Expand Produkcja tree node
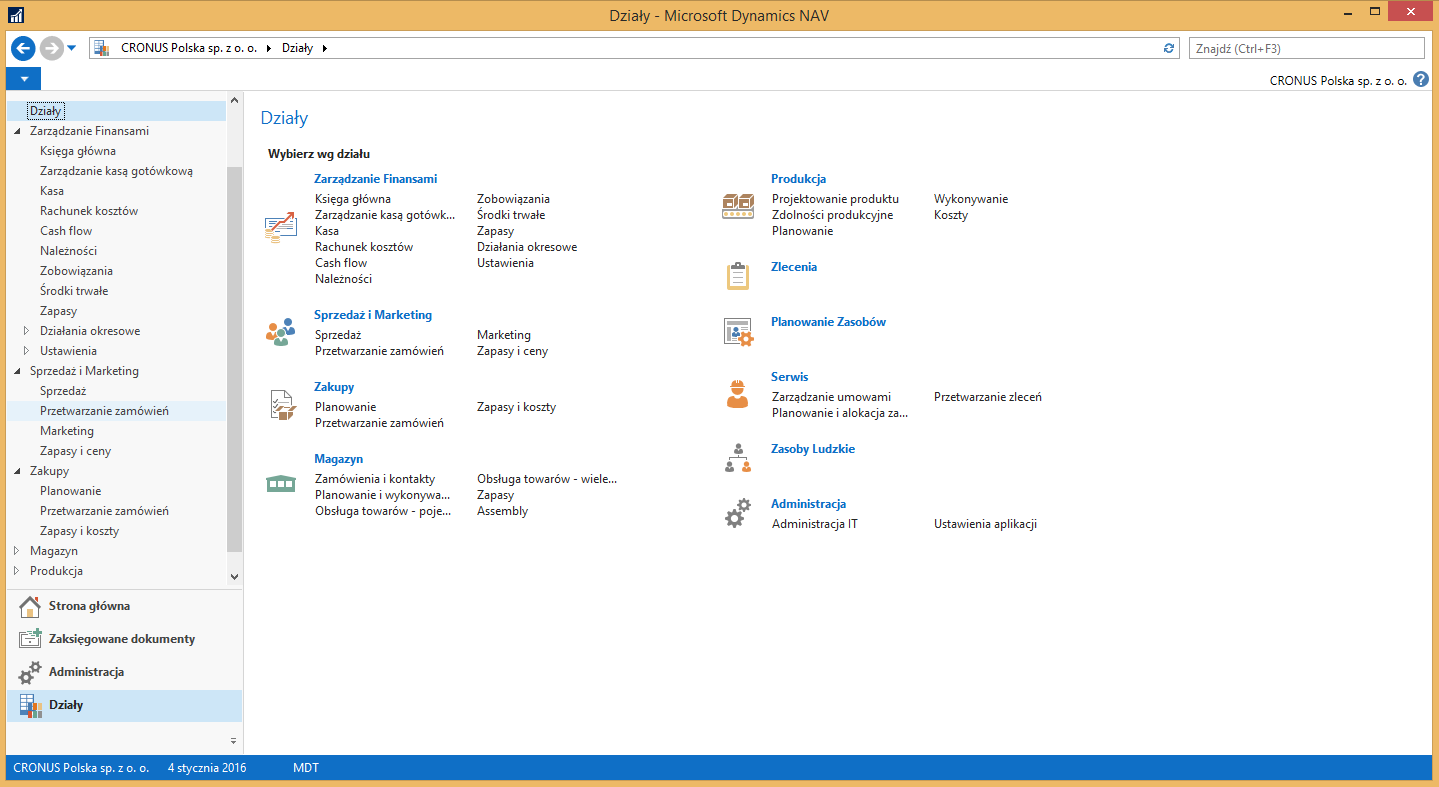Image resolution: width=1439 pixels, height=787 pixels. click(x=17, y=571)
